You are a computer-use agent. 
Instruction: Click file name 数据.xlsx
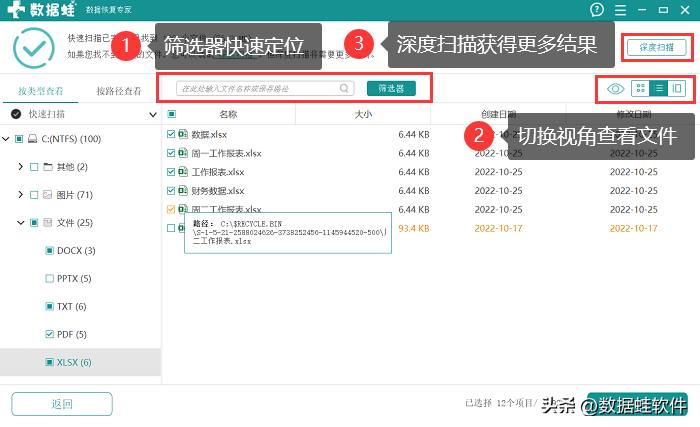[209, 134]
